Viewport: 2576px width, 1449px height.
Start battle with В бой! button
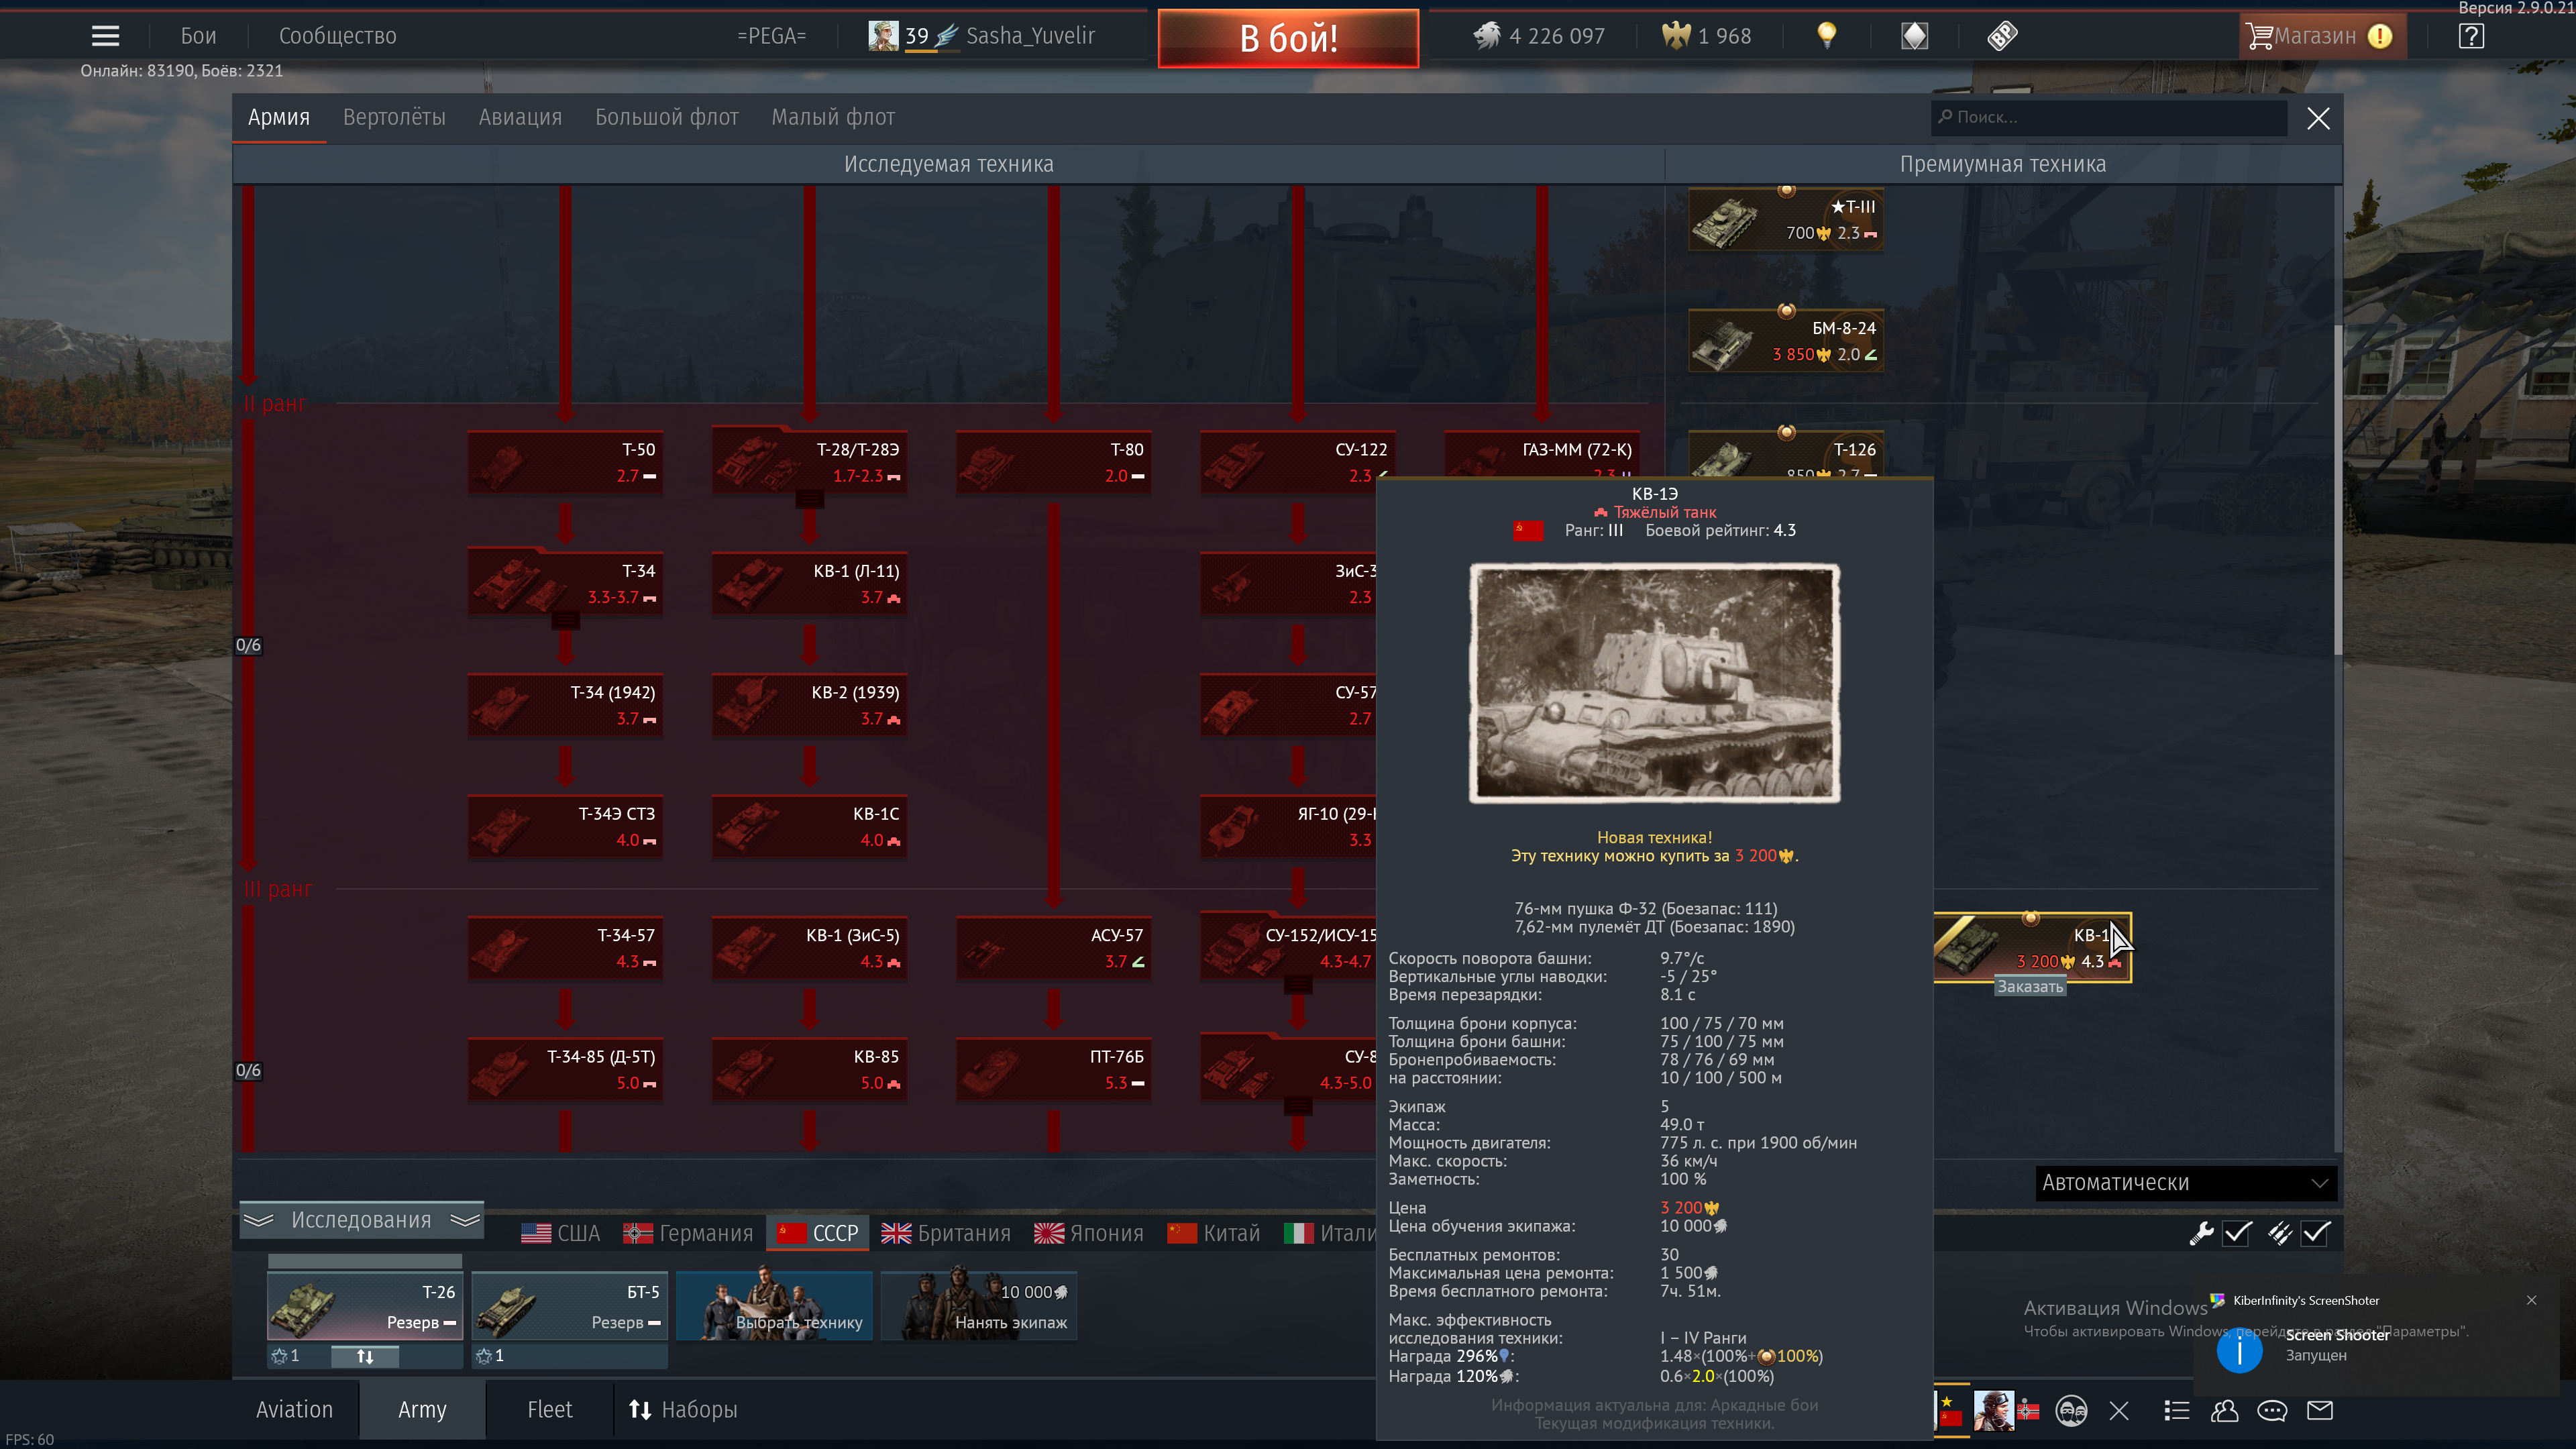(1288, 38)
